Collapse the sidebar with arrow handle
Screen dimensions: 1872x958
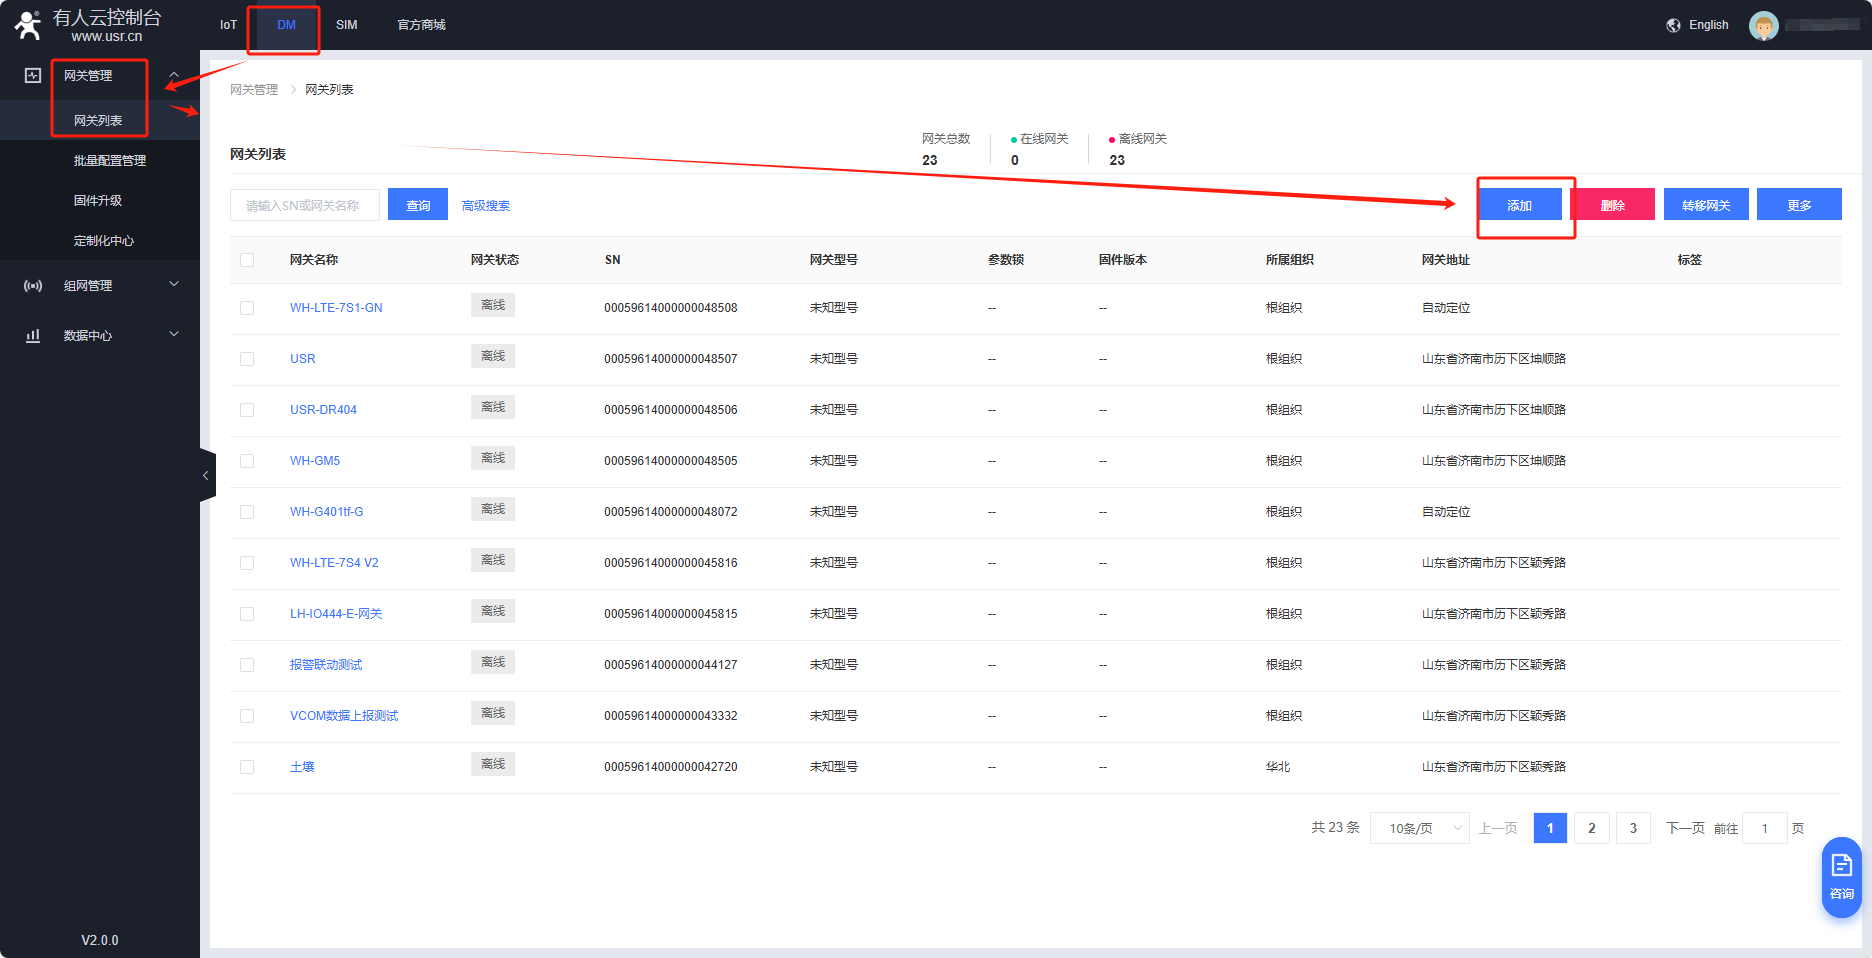pyautogui.click(x=206, y=476)
